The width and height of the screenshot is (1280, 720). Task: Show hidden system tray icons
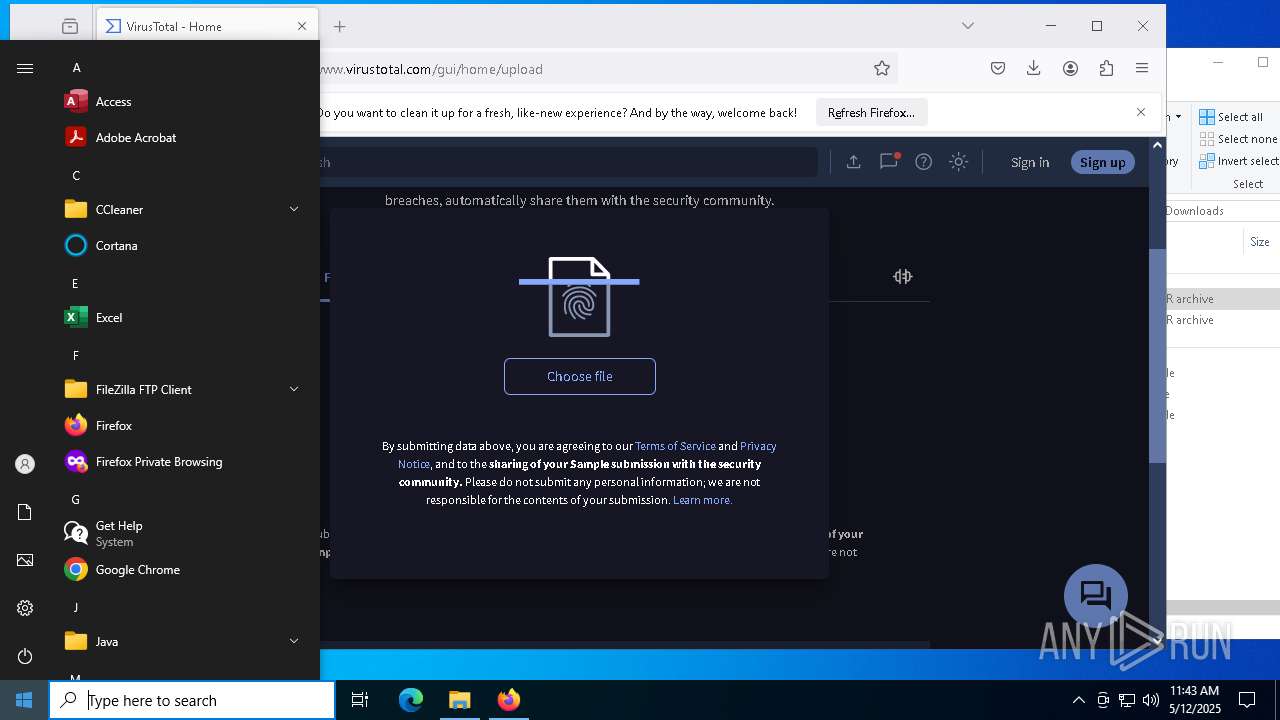tap(1078, 700)
